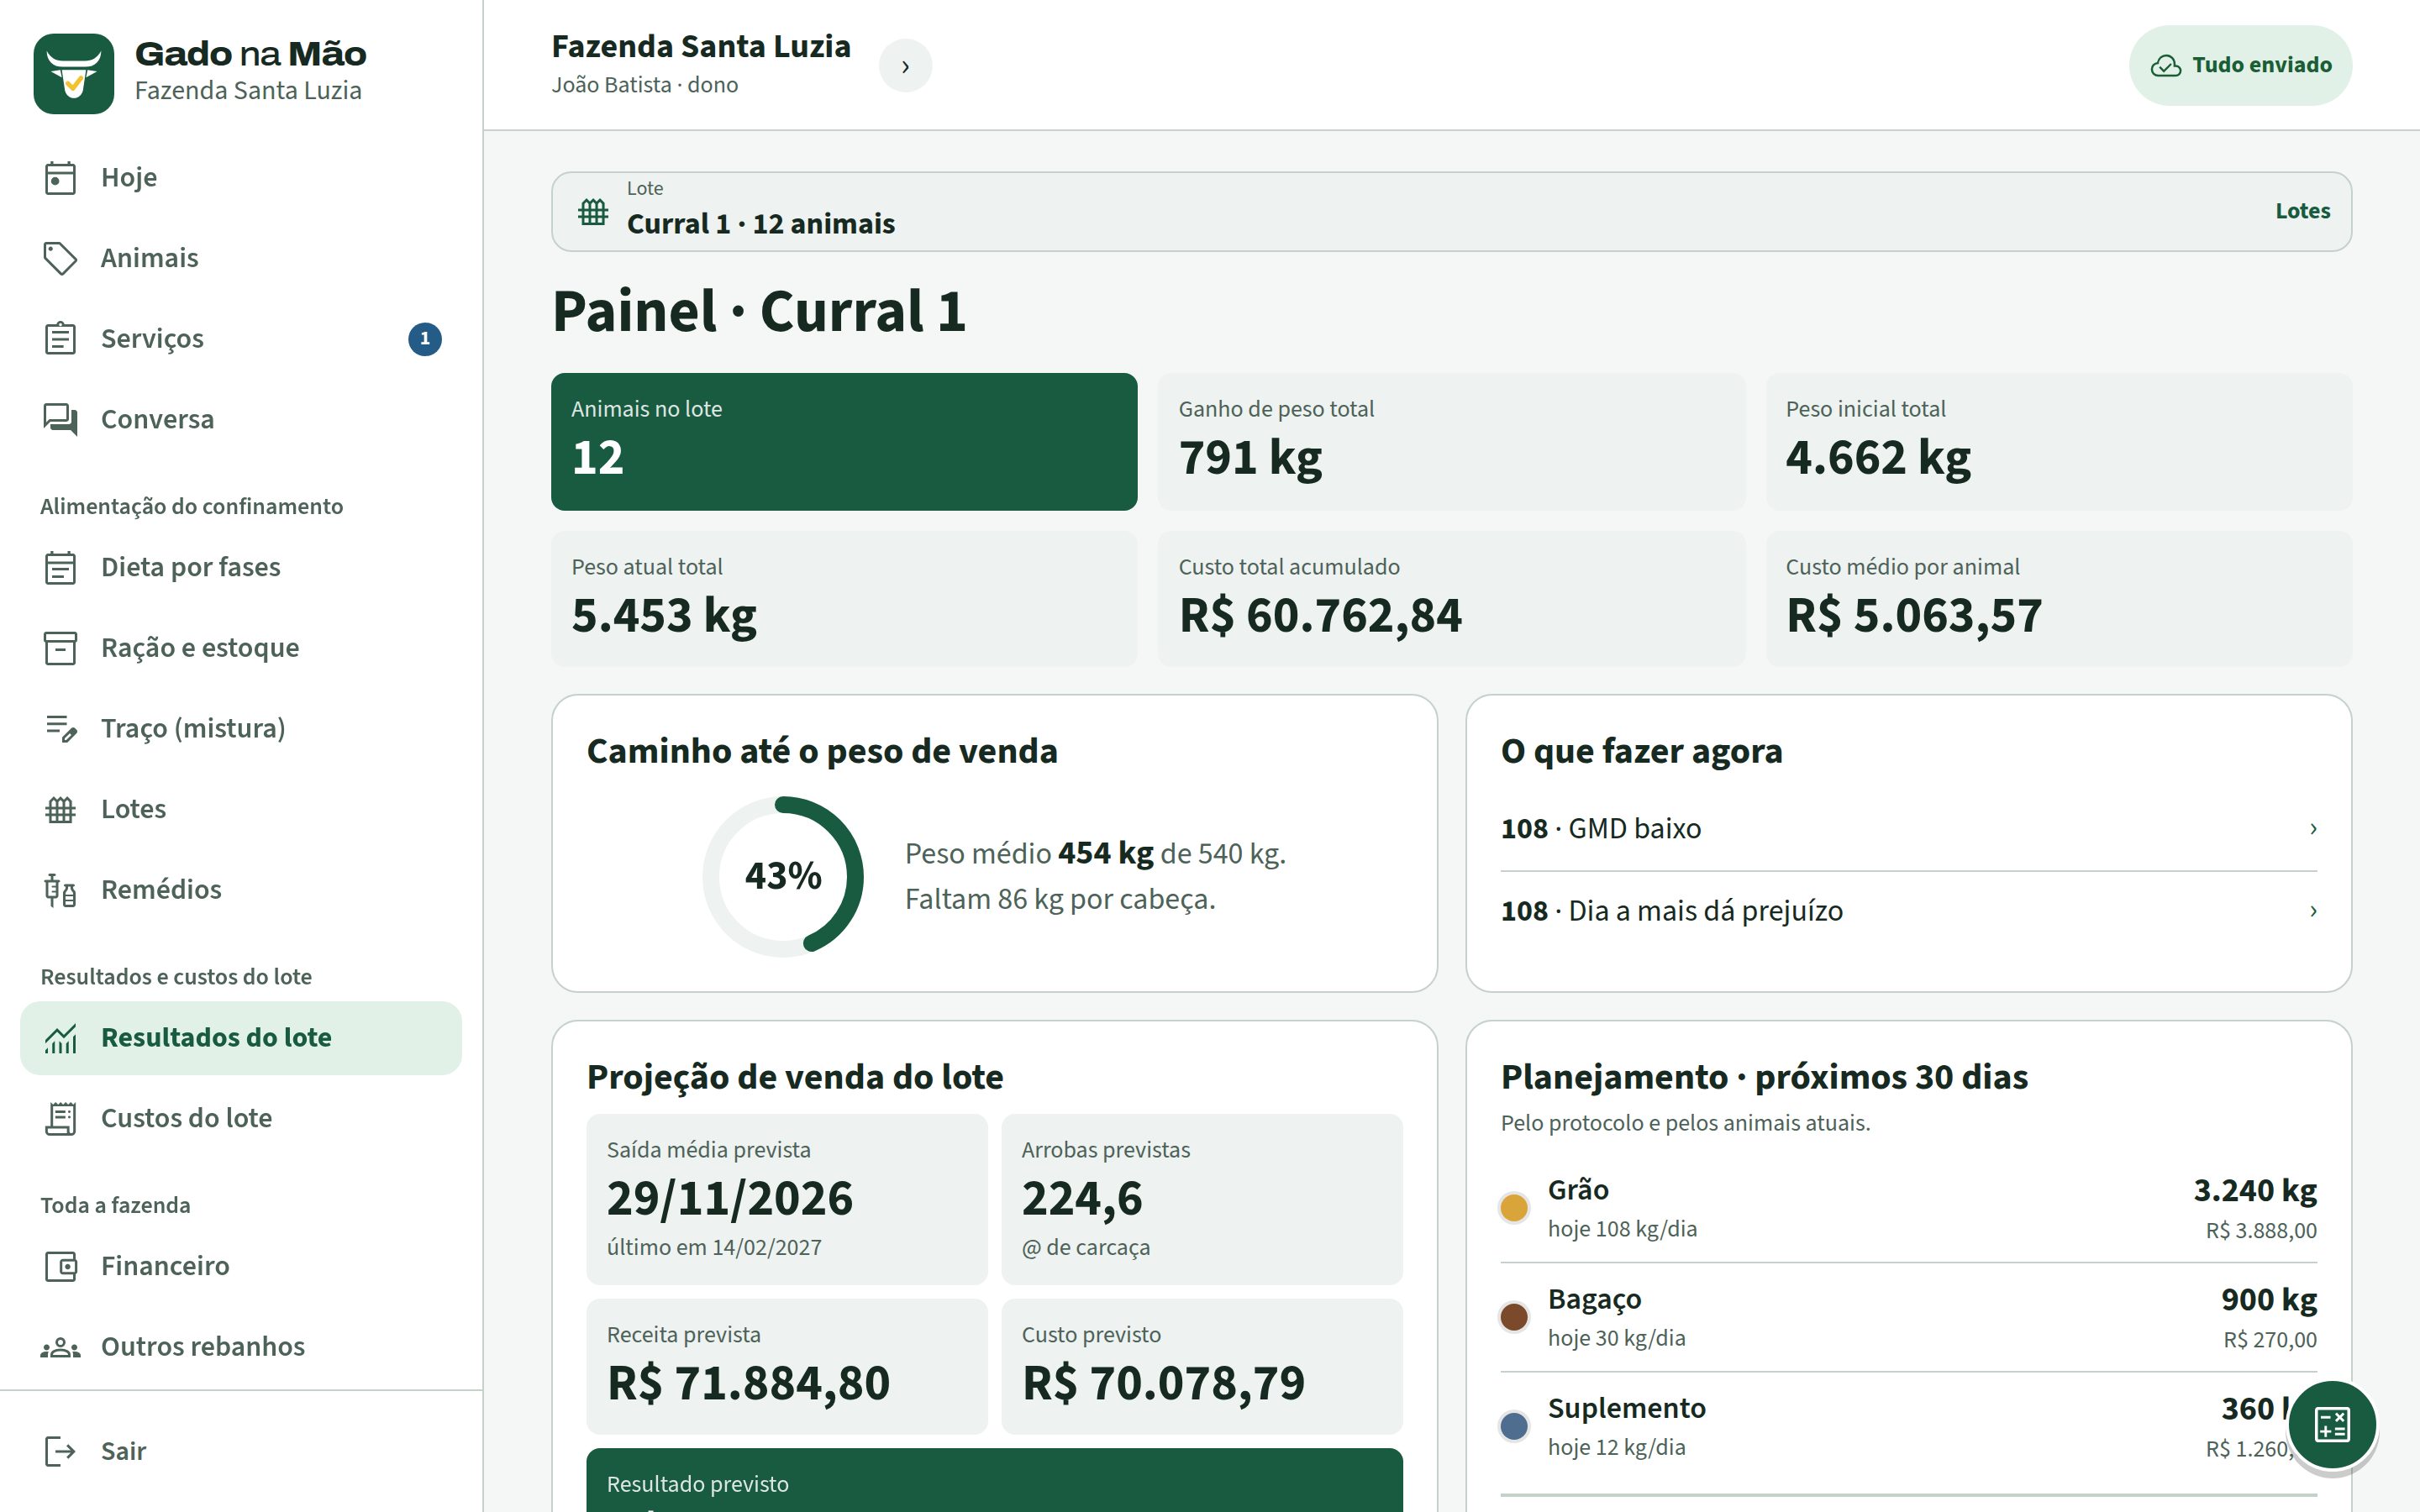This screenshot has height=1512, width=2420.
Task: Go to the Animais section
Action: coord(241,258)
